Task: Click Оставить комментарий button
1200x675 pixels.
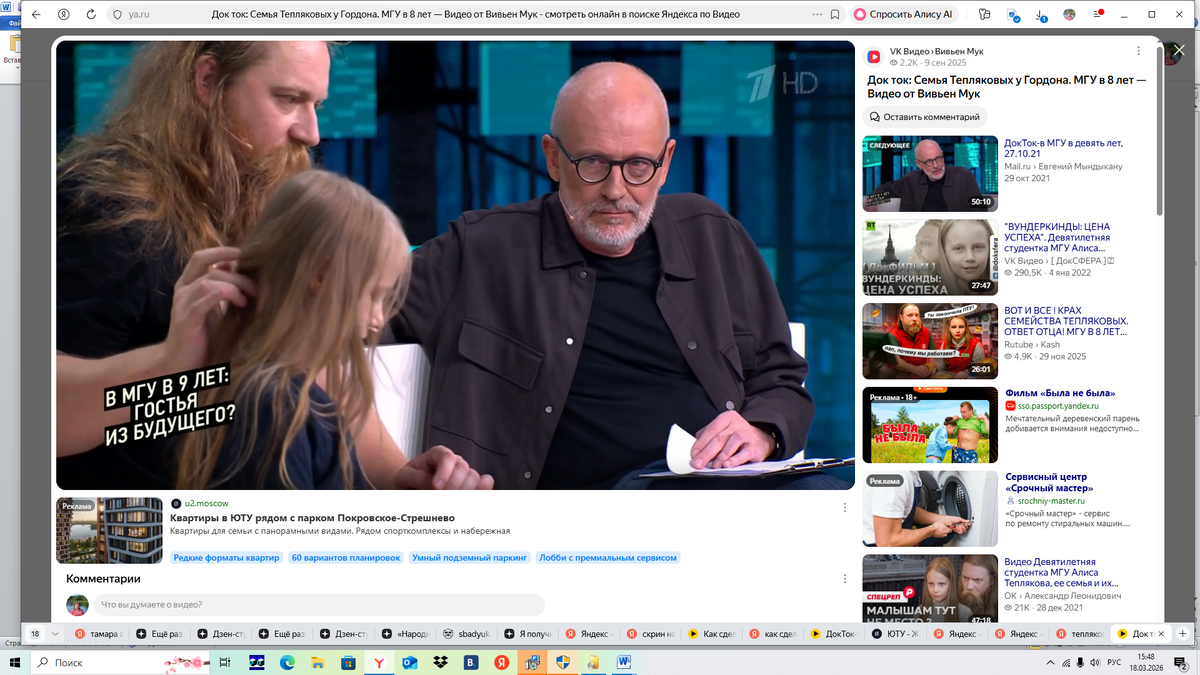Action: coord(925,117)
